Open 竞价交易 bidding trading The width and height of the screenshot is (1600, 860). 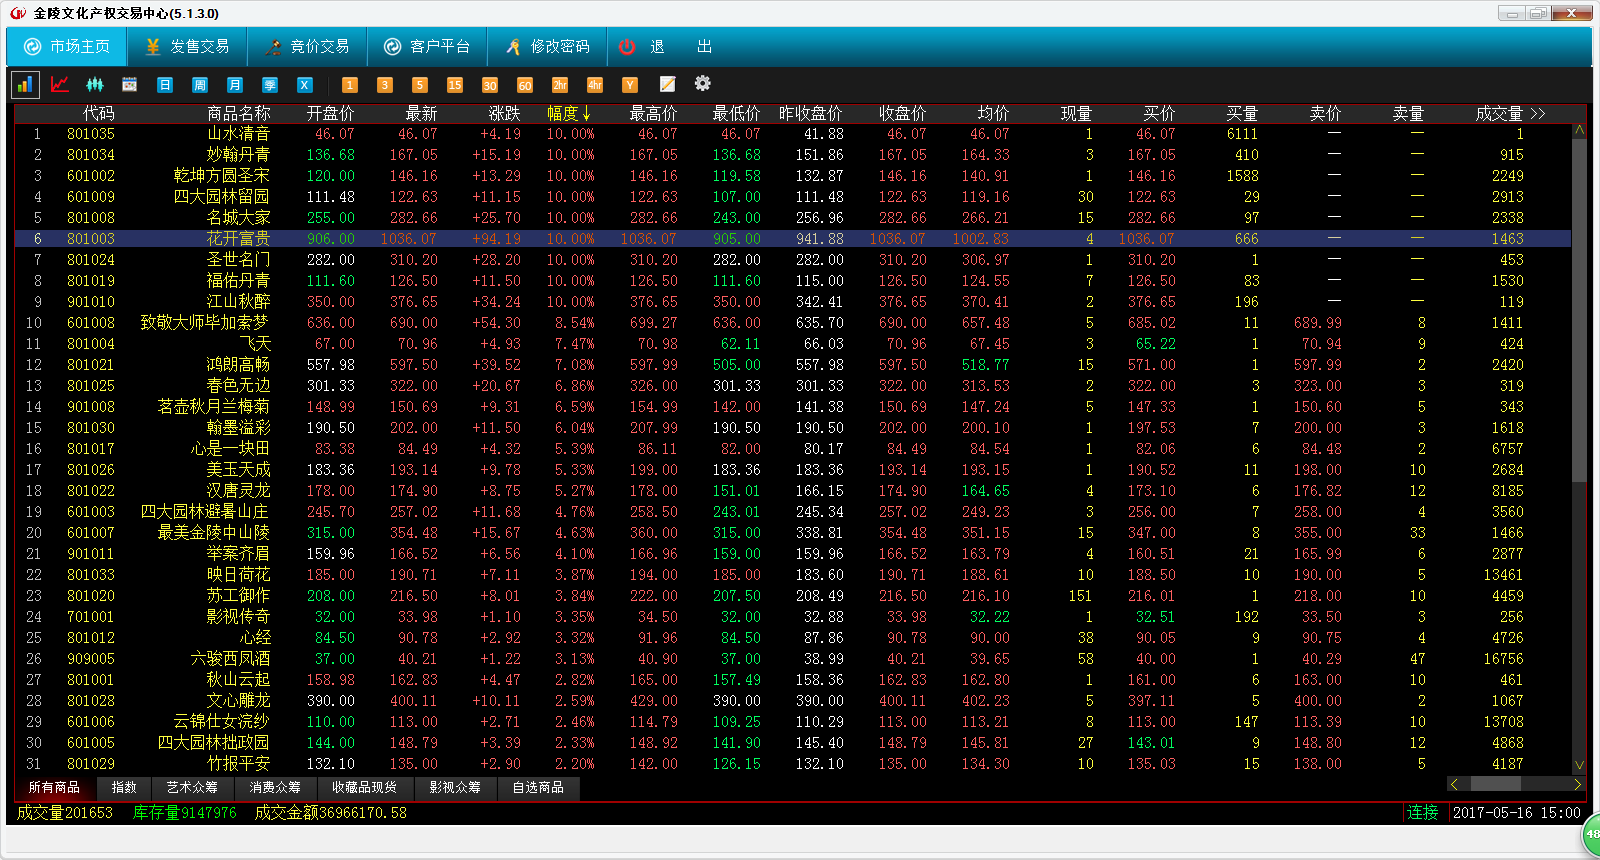[307, 47]
